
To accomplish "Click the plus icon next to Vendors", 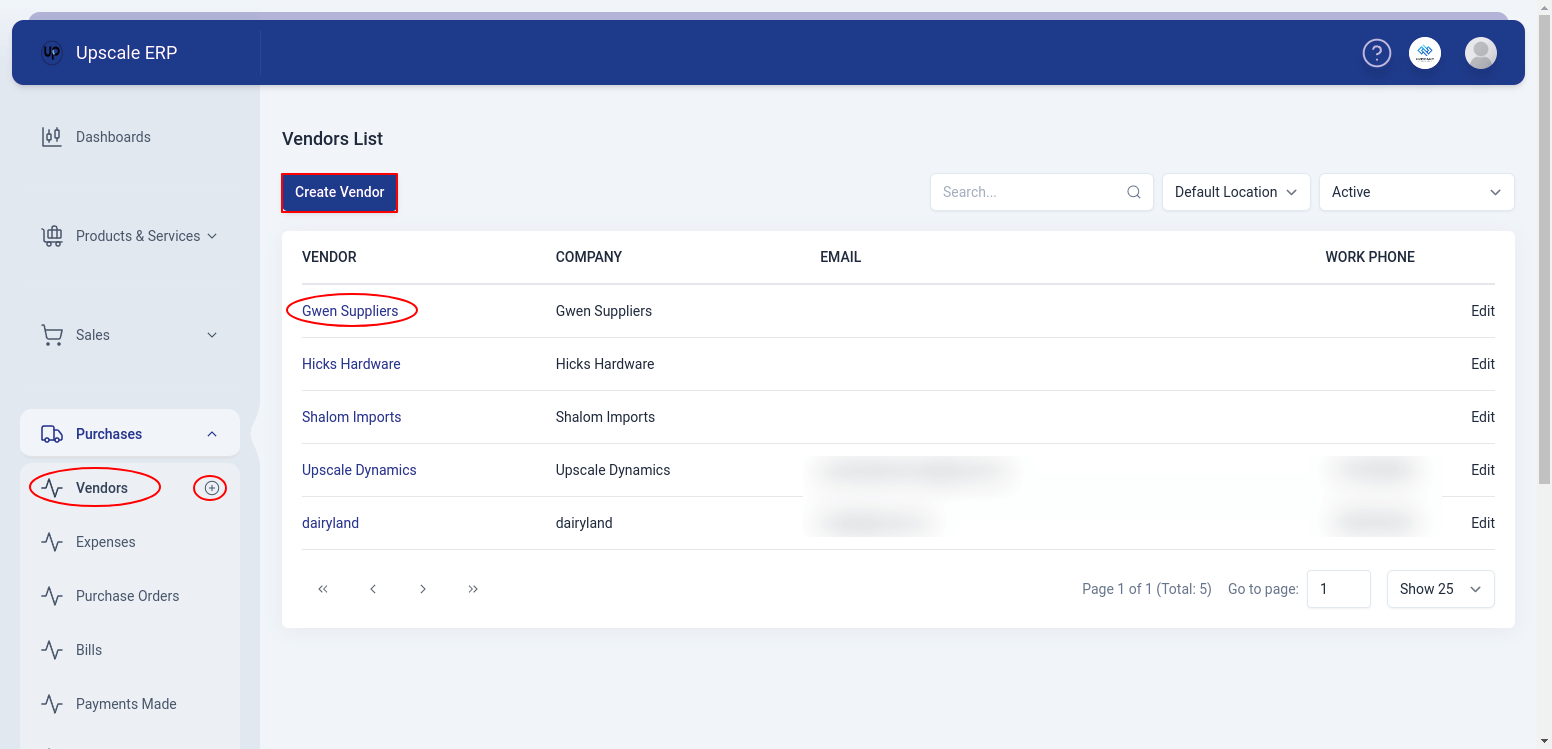I will point(210,487).
